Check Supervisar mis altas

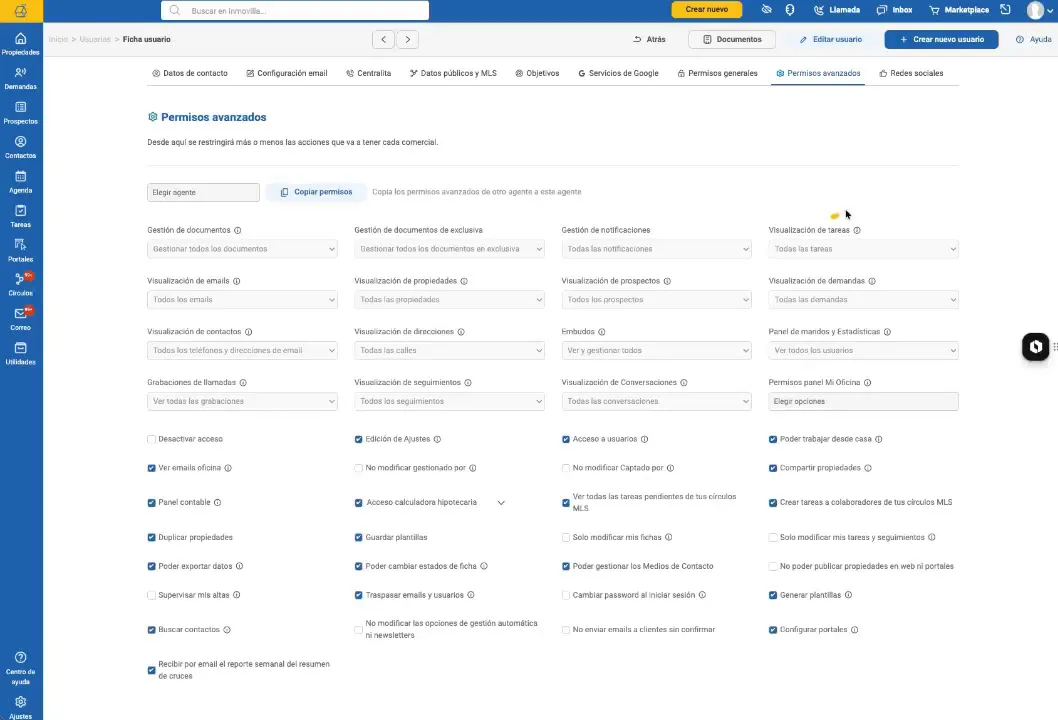[151, 595]
